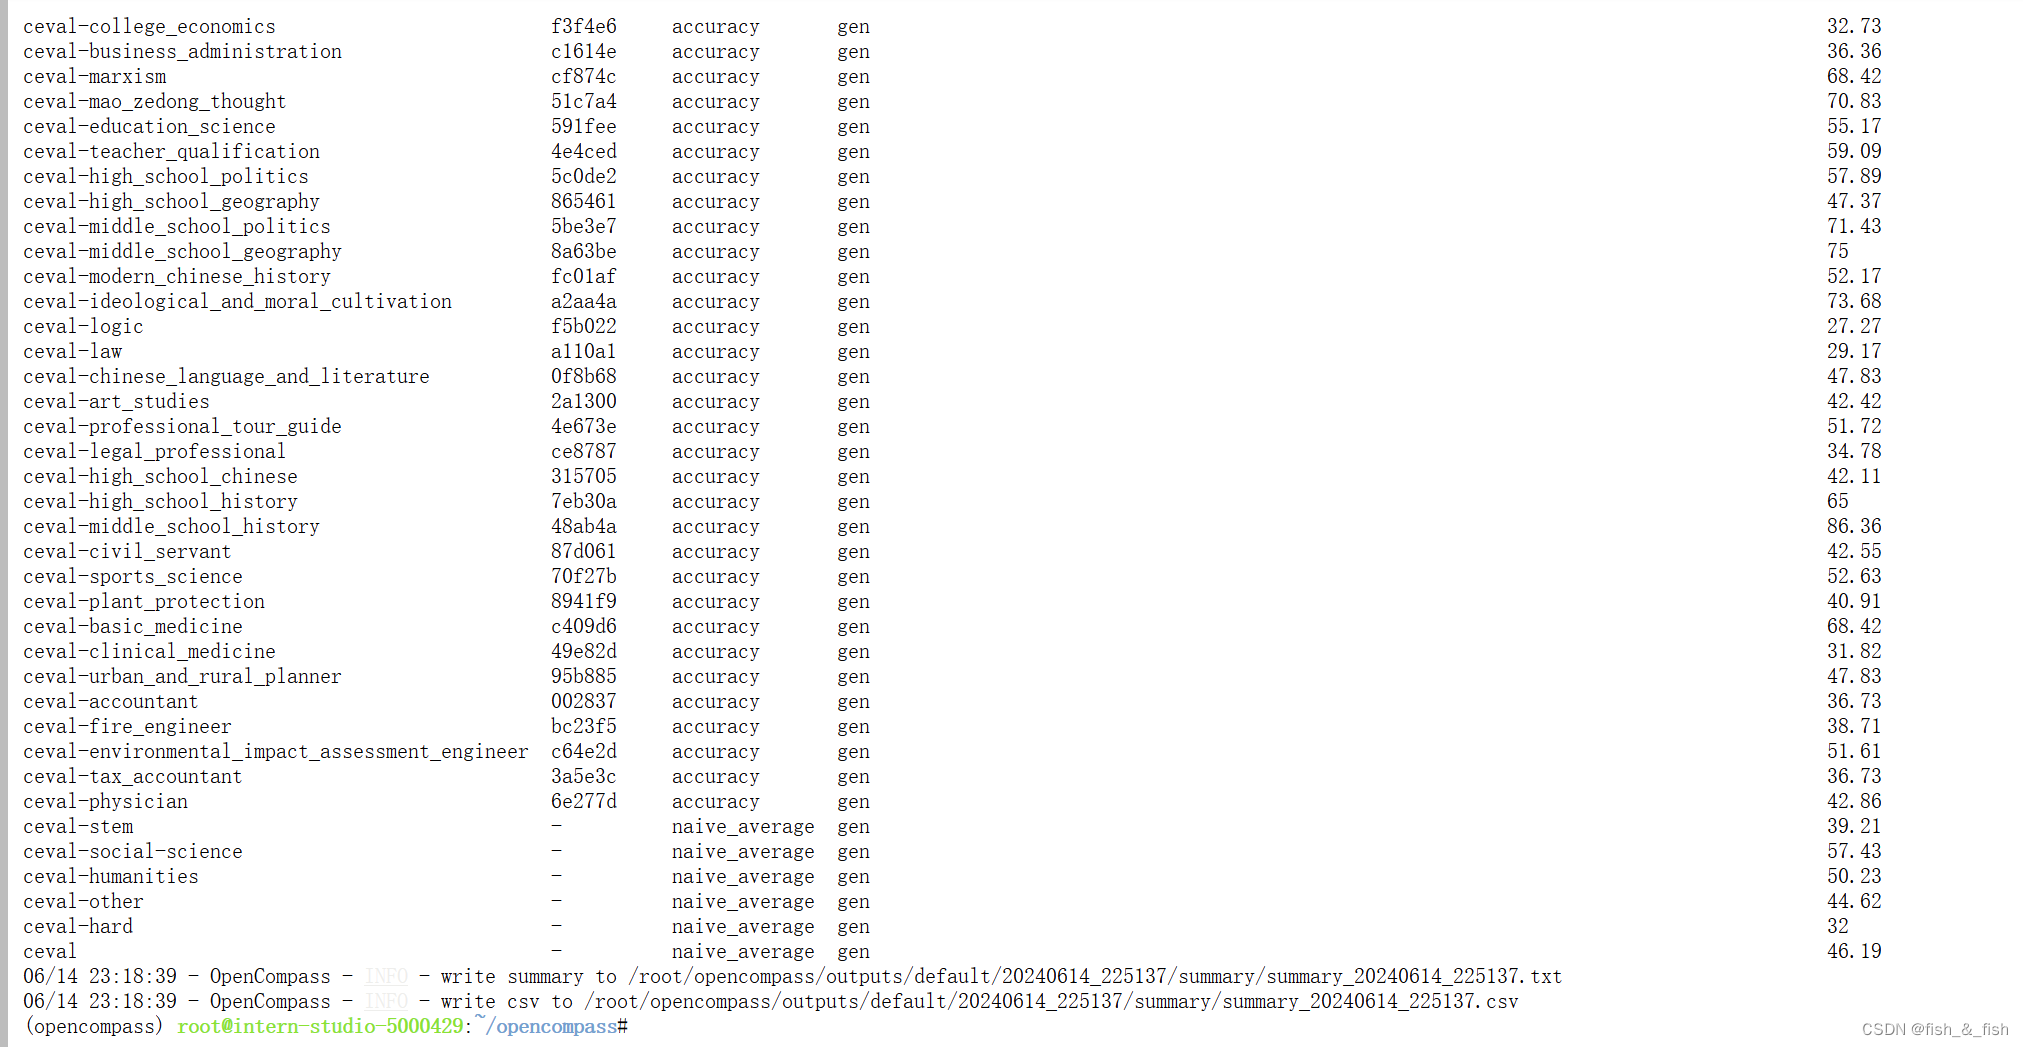2023x1047 pixels.
Task: Select ceval-high_school_chinese row name
Action: (160, 477)
